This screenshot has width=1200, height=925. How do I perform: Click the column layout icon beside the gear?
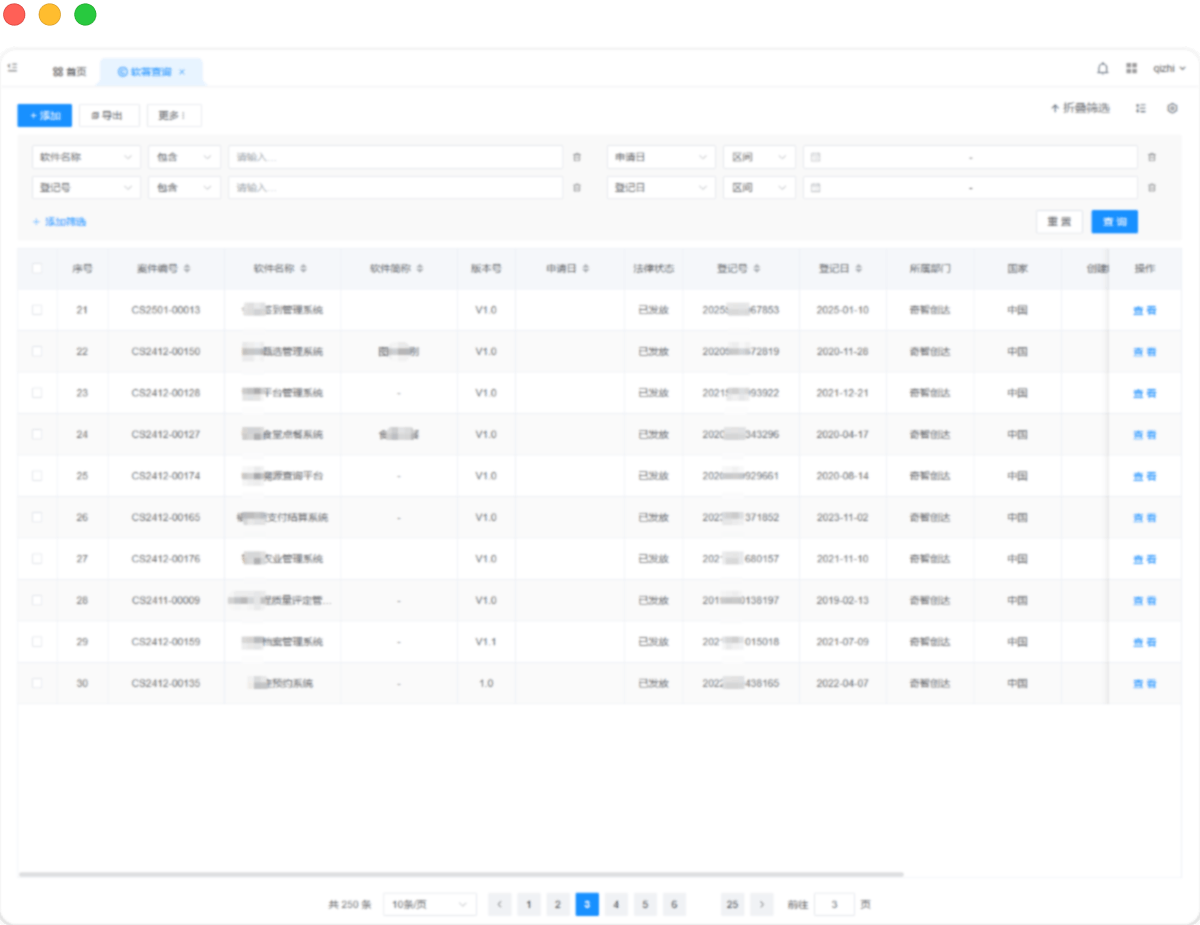point(1140,108)
